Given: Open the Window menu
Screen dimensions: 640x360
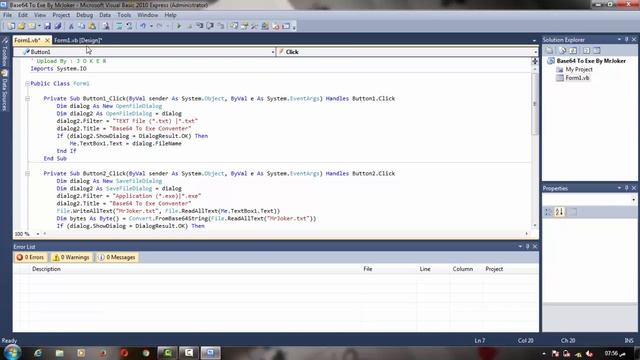Looking at the screenshot, I should click(x=147, y=15).
